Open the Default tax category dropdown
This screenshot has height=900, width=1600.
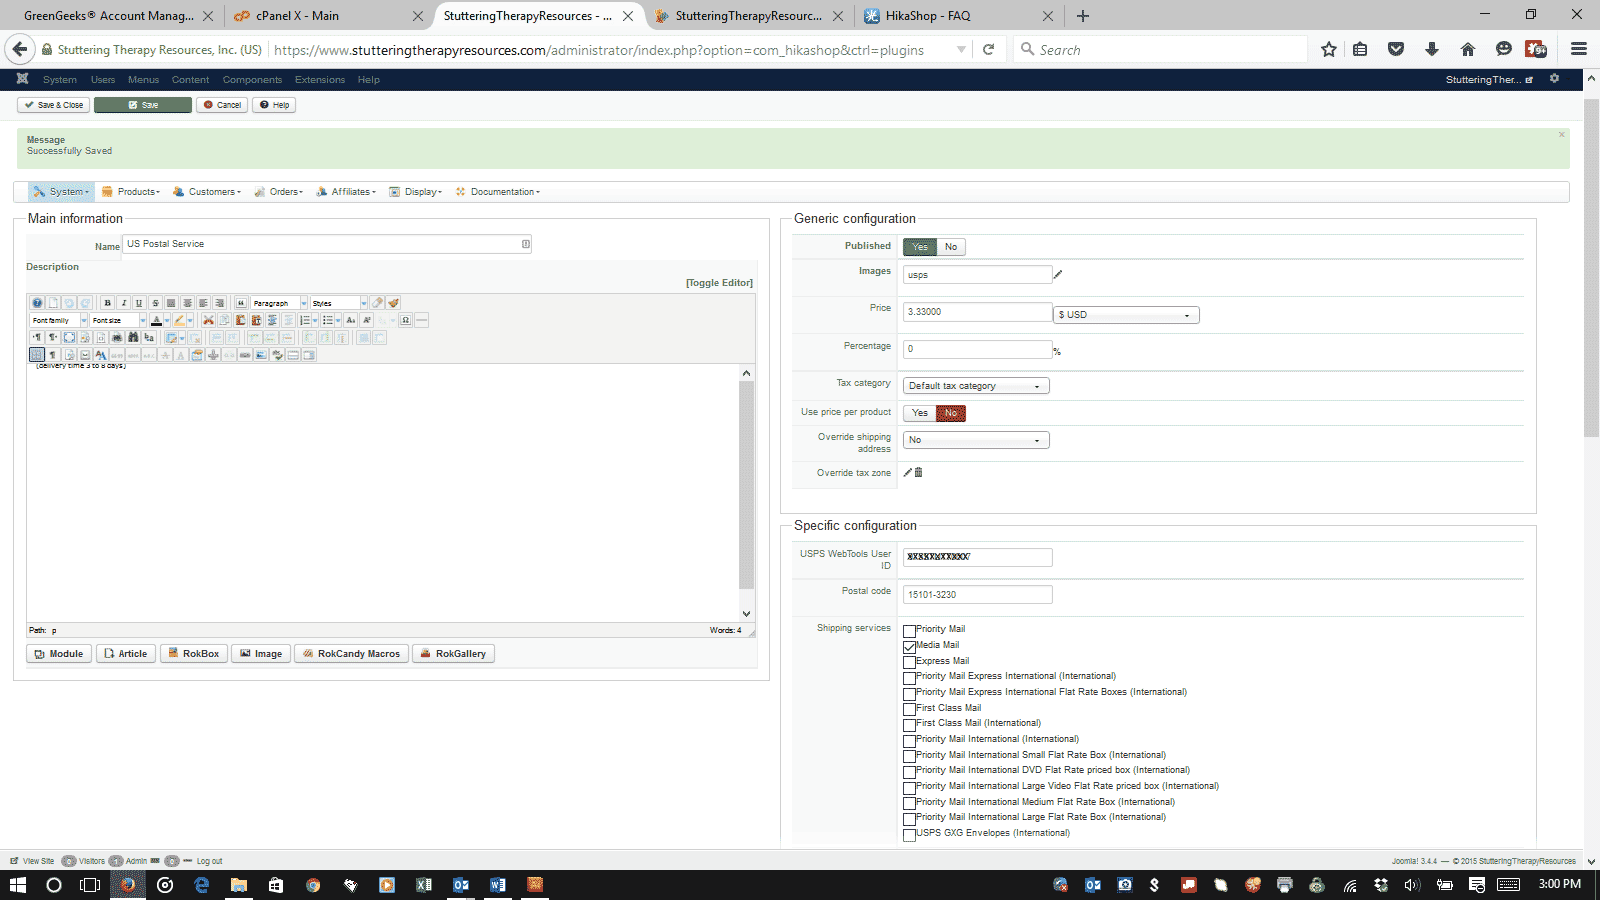[x=976, y=386]
